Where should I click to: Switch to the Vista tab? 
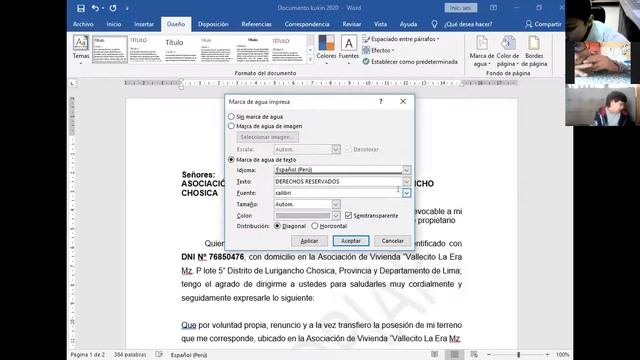pos(380,24)
